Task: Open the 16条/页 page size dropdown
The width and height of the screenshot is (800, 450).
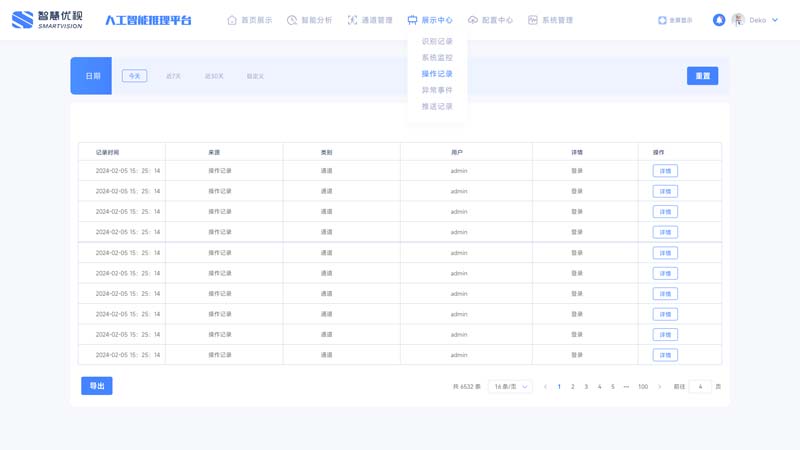Action: click(x=510, y=387)
